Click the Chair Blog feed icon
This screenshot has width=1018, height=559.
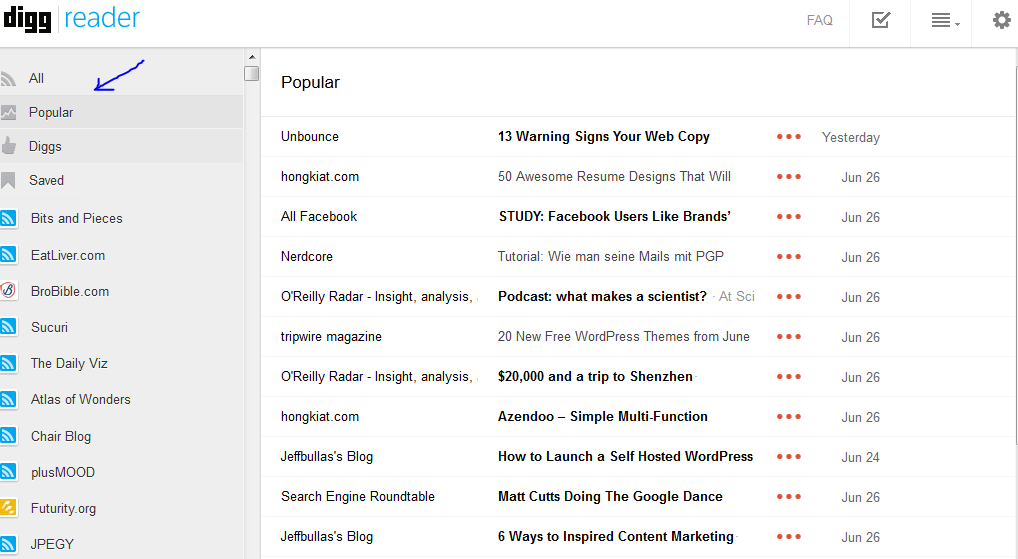[x=8, y=436]
